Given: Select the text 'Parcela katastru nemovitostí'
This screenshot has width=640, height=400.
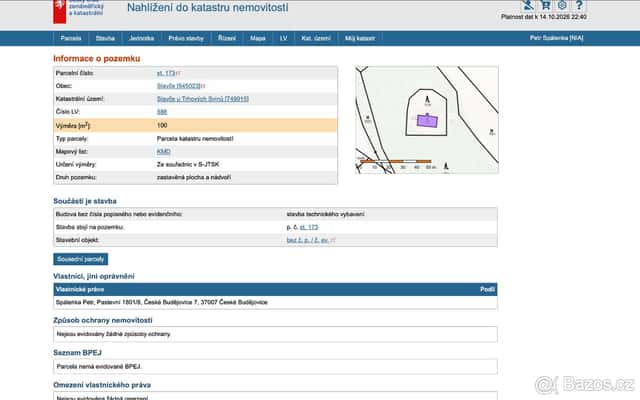Looking at the screenshot, I should pyautogui.click(x=195, y=139).
